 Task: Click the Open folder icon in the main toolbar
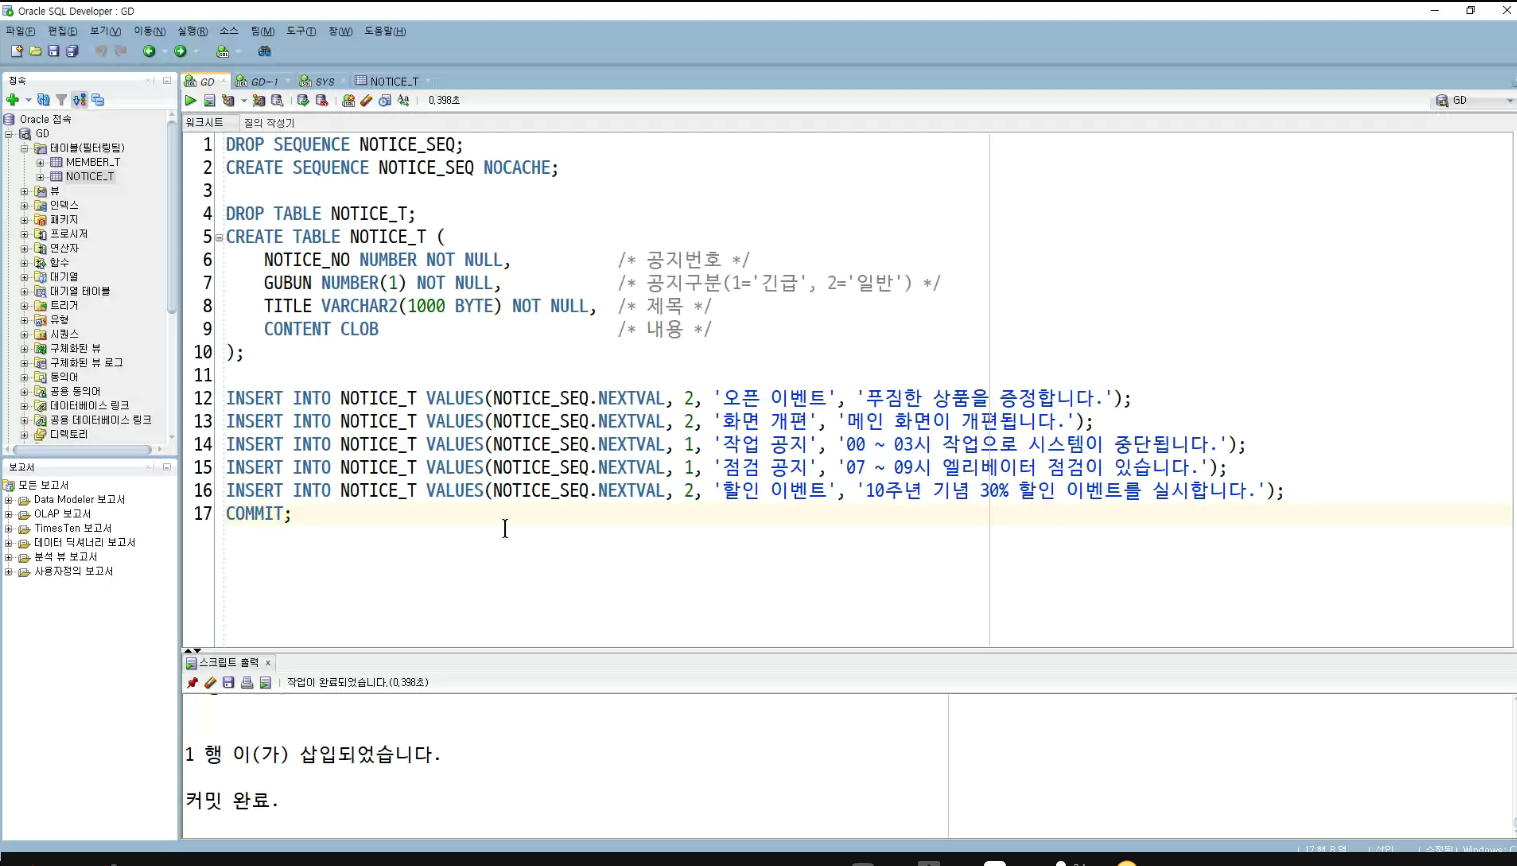[35, 51]
